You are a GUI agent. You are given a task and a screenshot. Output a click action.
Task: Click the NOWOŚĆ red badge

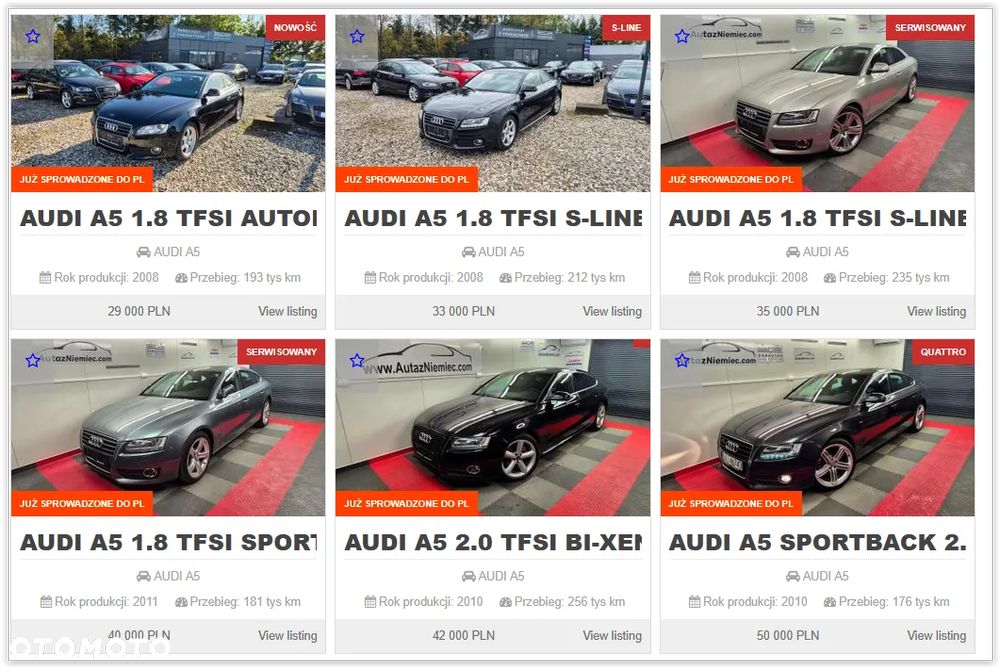(x=295, y=27)
